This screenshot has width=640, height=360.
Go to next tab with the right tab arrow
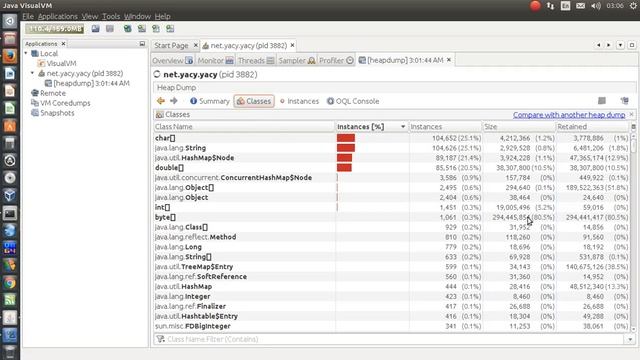click(x=609, y=45)
